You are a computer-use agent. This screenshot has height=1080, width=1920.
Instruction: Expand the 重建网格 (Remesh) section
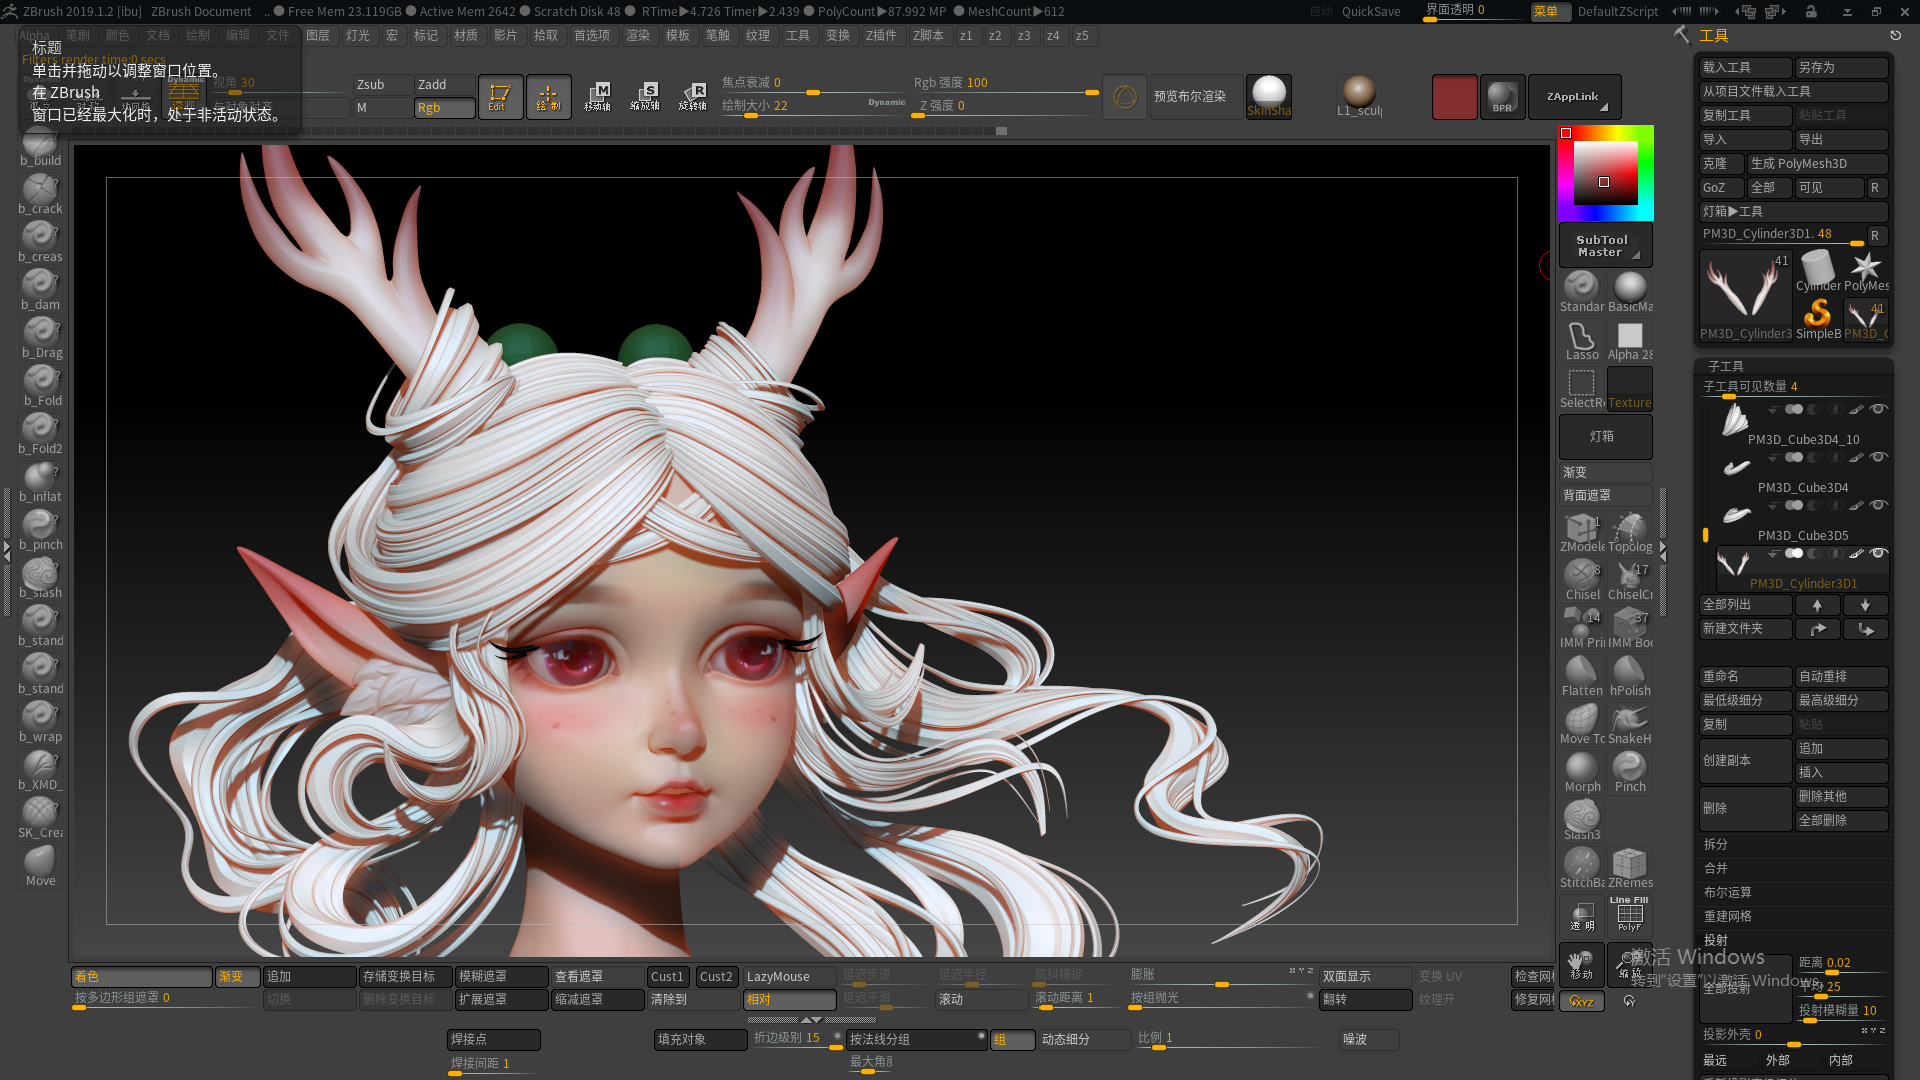click(1727, 917)
